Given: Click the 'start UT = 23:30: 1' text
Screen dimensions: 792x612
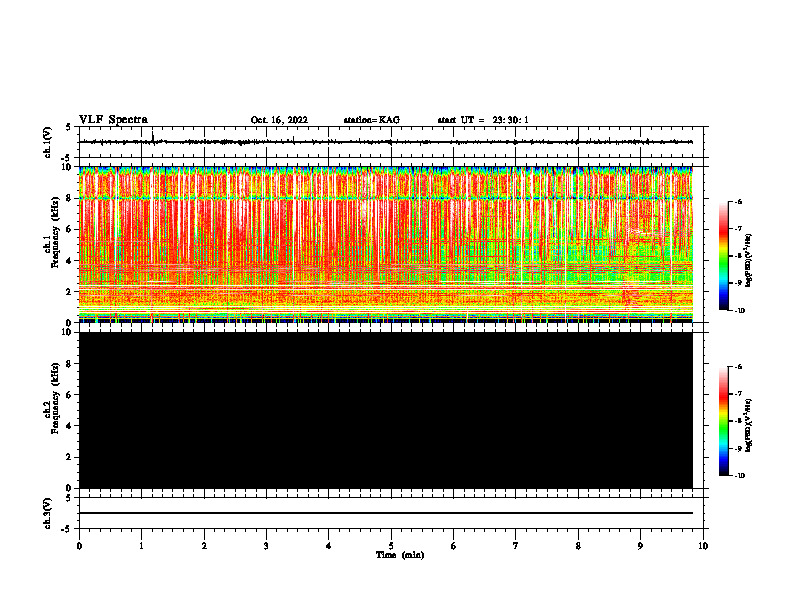Looking at the screenshot, I should [x=483, y=120].
